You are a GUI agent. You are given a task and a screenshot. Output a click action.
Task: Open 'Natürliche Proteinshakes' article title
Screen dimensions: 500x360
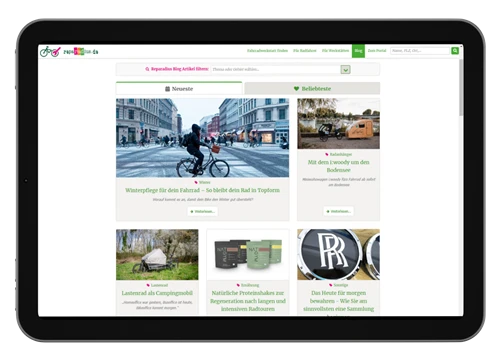tap(248, 301)
